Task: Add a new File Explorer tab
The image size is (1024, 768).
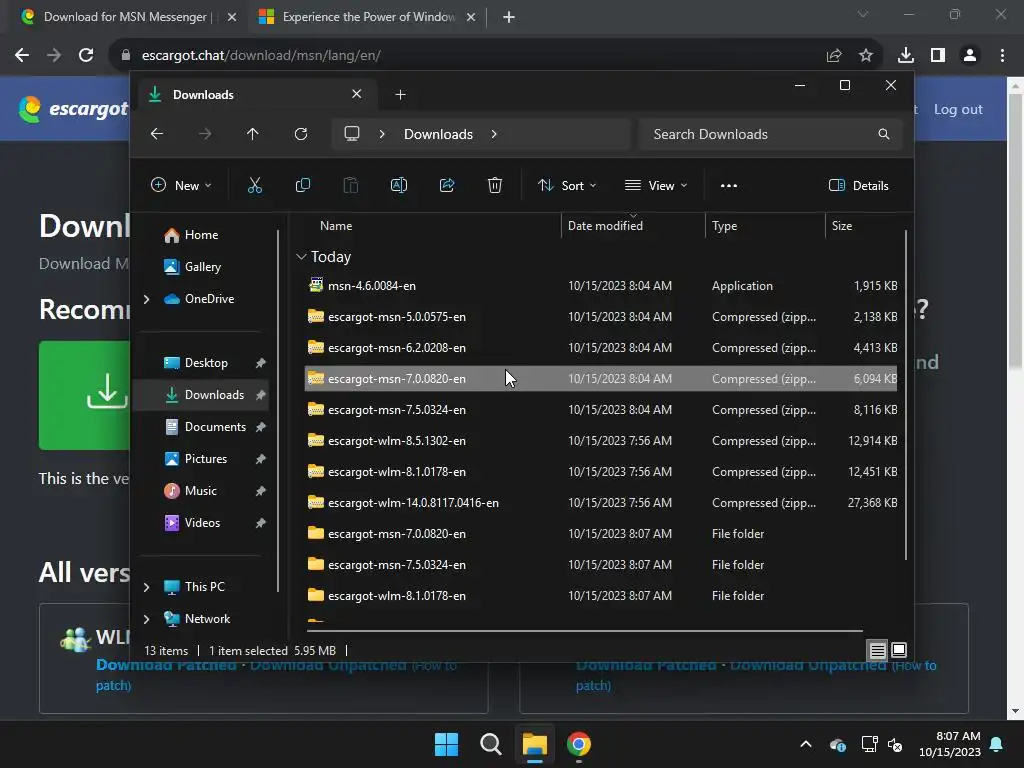Action: coord(400,95)
